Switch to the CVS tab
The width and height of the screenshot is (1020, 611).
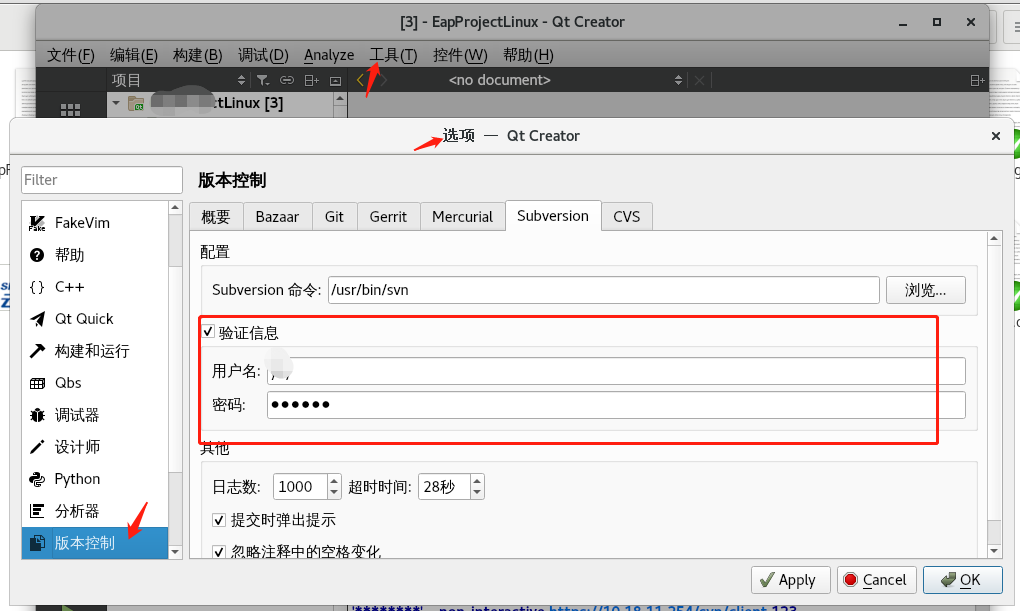(x=626, y=217)
